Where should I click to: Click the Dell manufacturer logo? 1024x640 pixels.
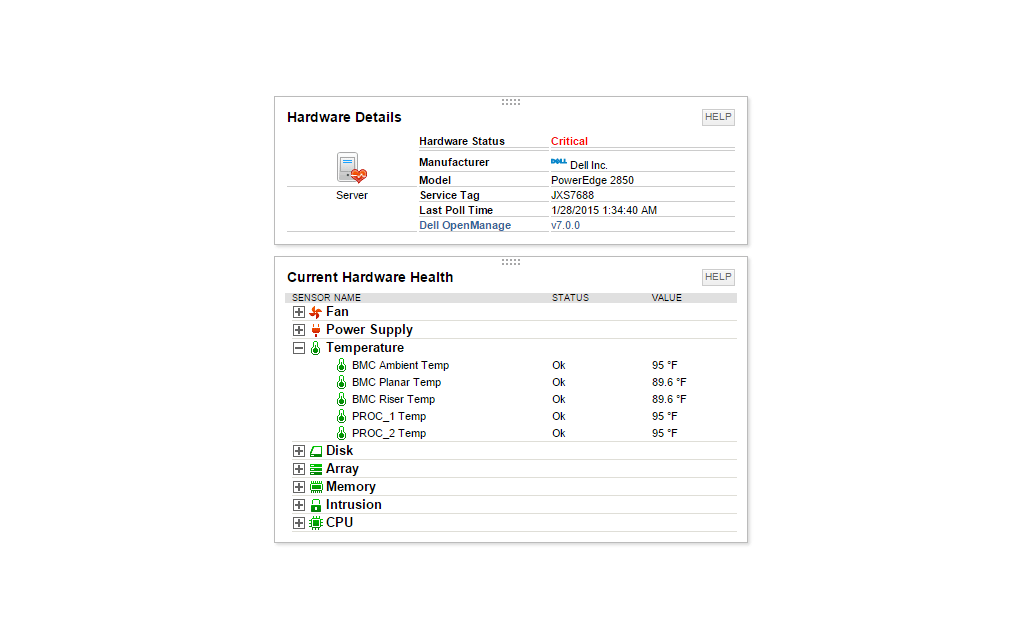tap(558, 161)
